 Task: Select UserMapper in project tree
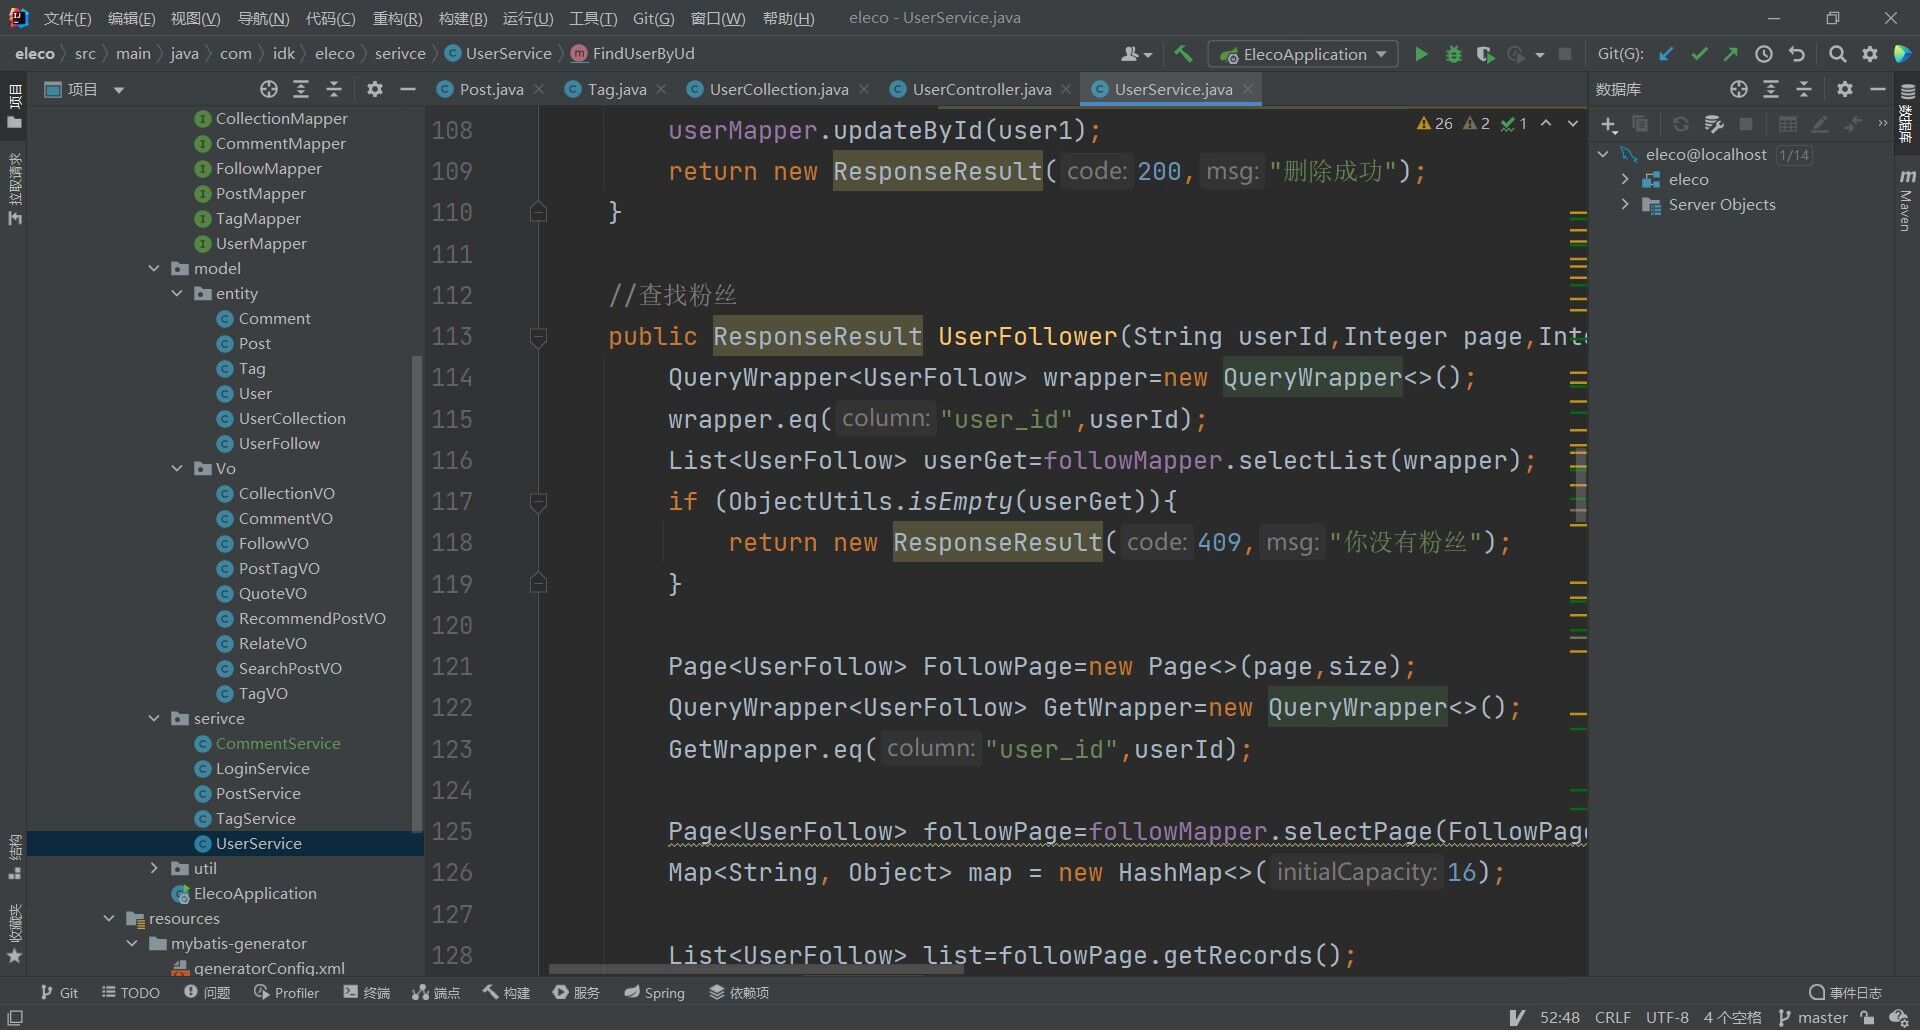(x=260, y=243)
